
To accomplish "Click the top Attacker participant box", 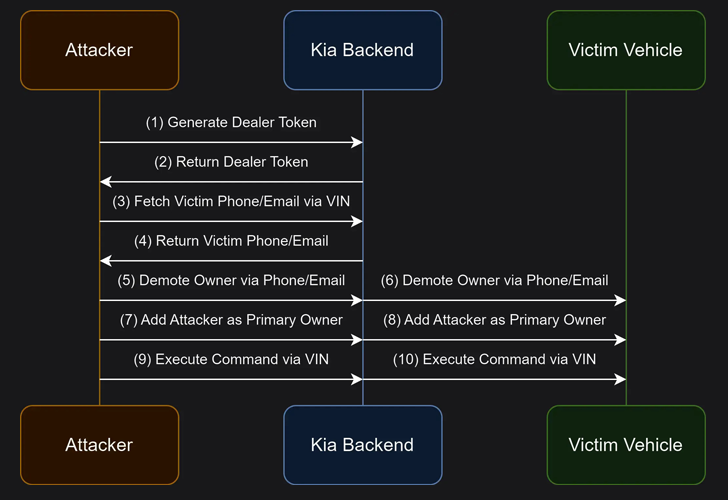I will point(99,50).
